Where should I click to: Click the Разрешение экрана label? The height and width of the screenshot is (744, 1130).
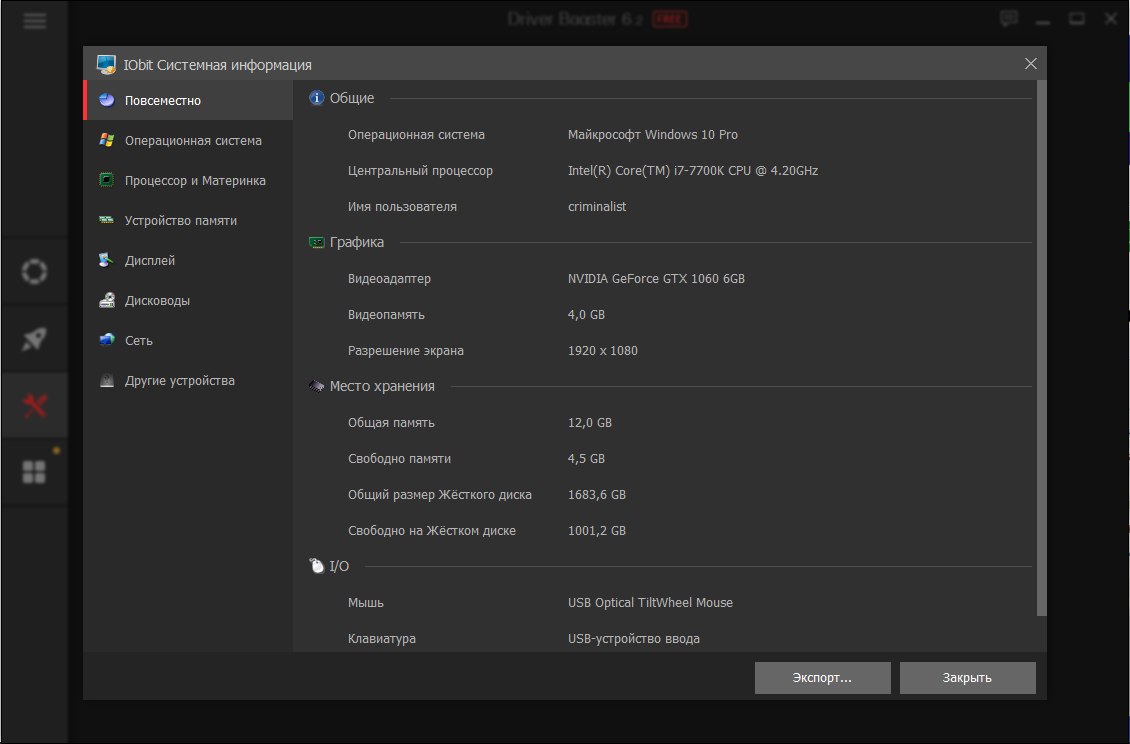tap(406, 351)
